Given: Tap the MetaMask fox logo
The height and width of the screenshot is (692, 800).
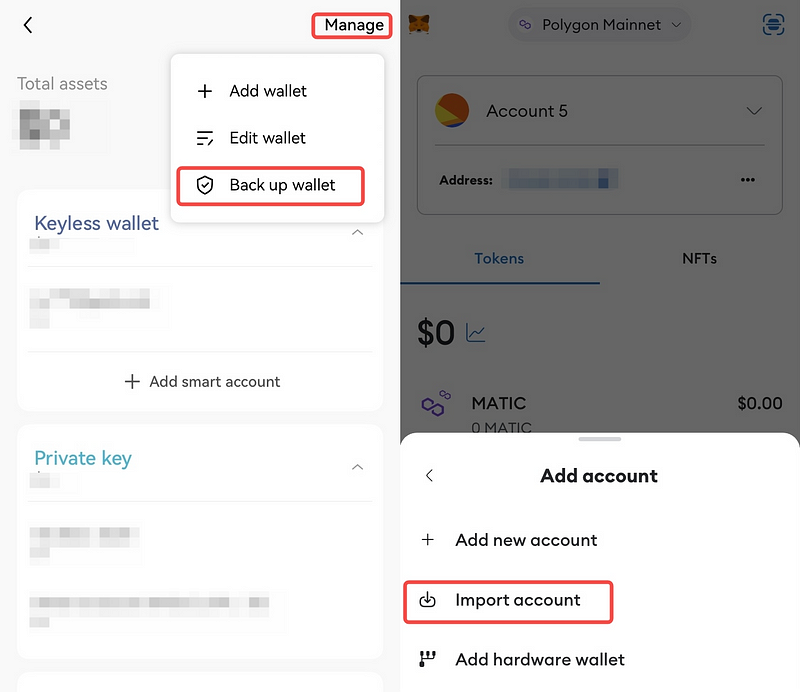Looking at the screenshot, I should point(419,24).
